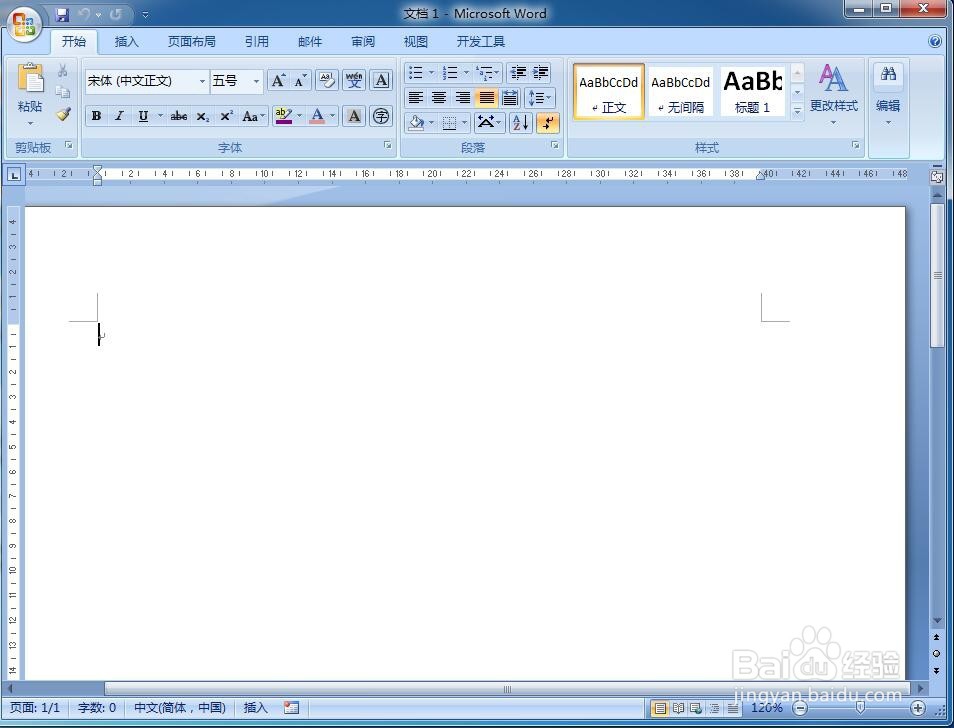Toggle Underline formatting
The image size is (954, 728).
(143, 116)
